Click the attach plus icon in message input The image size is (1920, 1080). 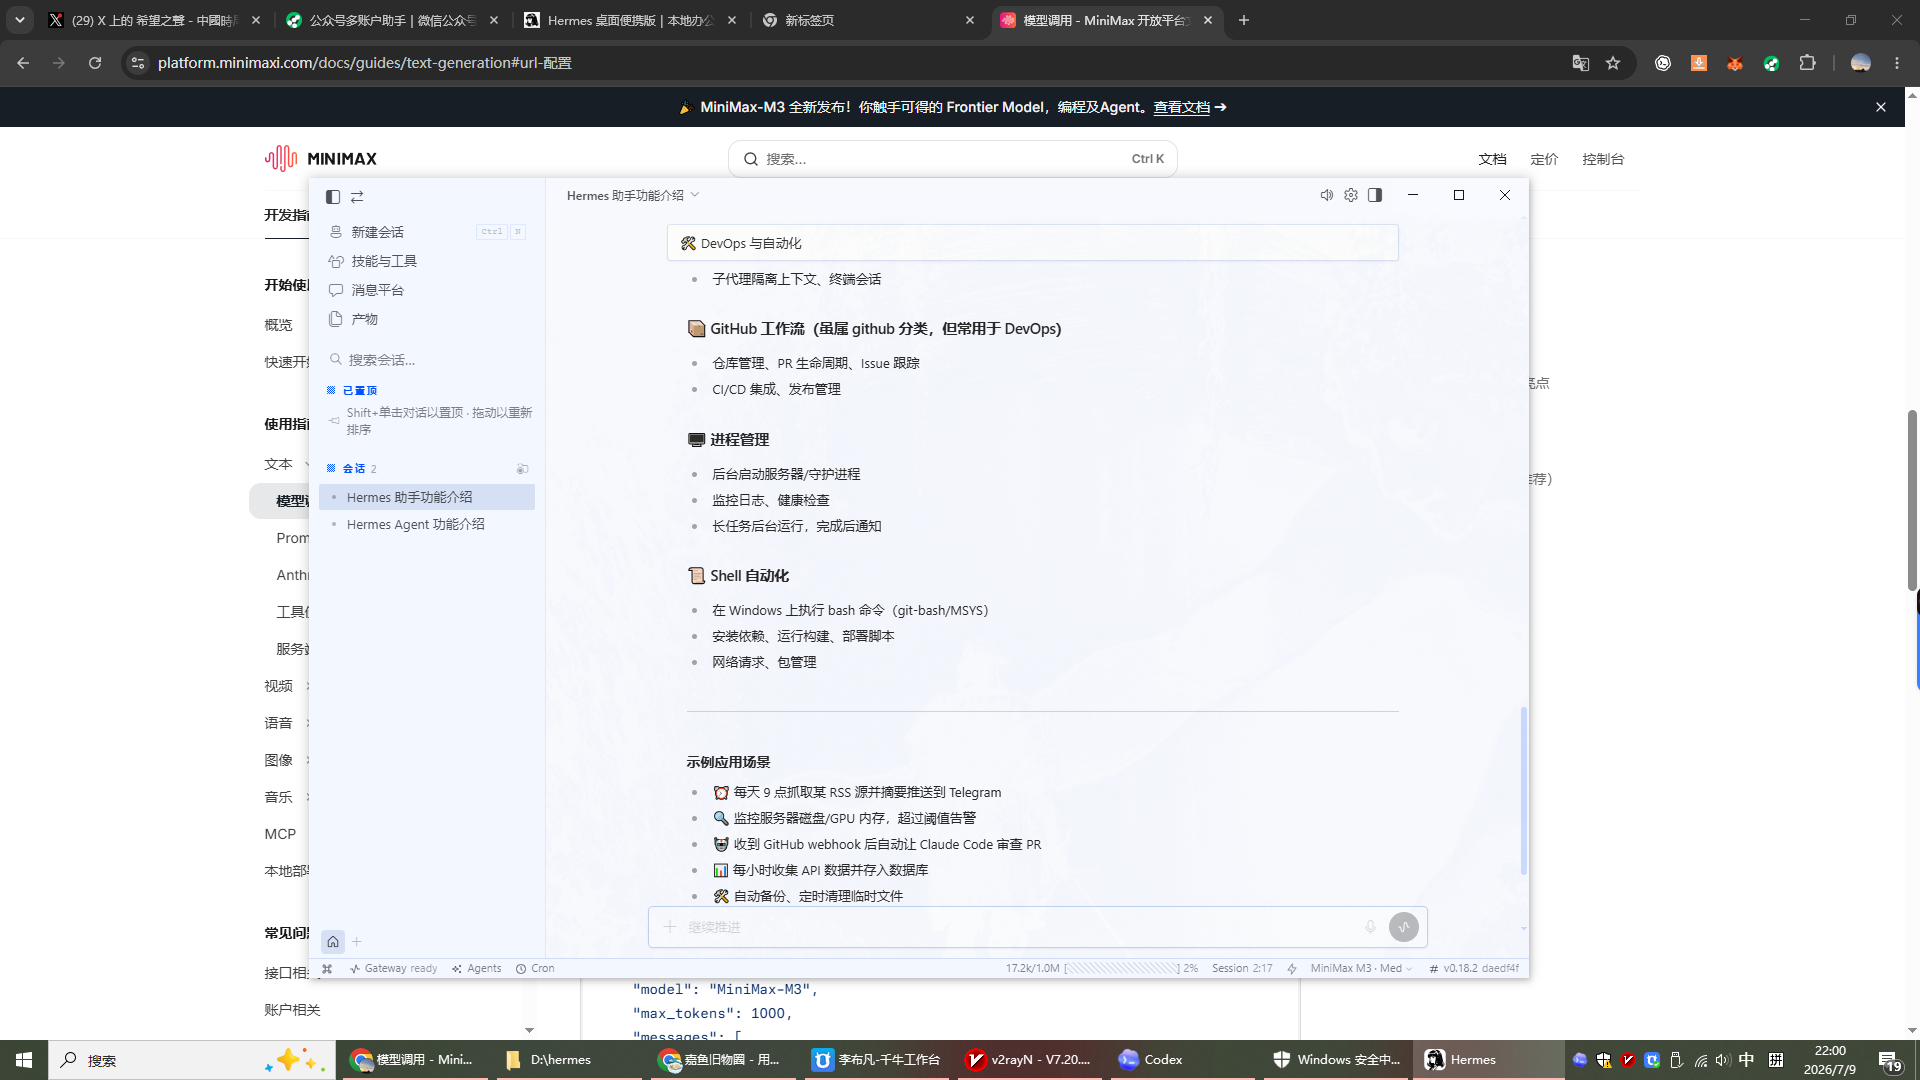pos(670,927)
